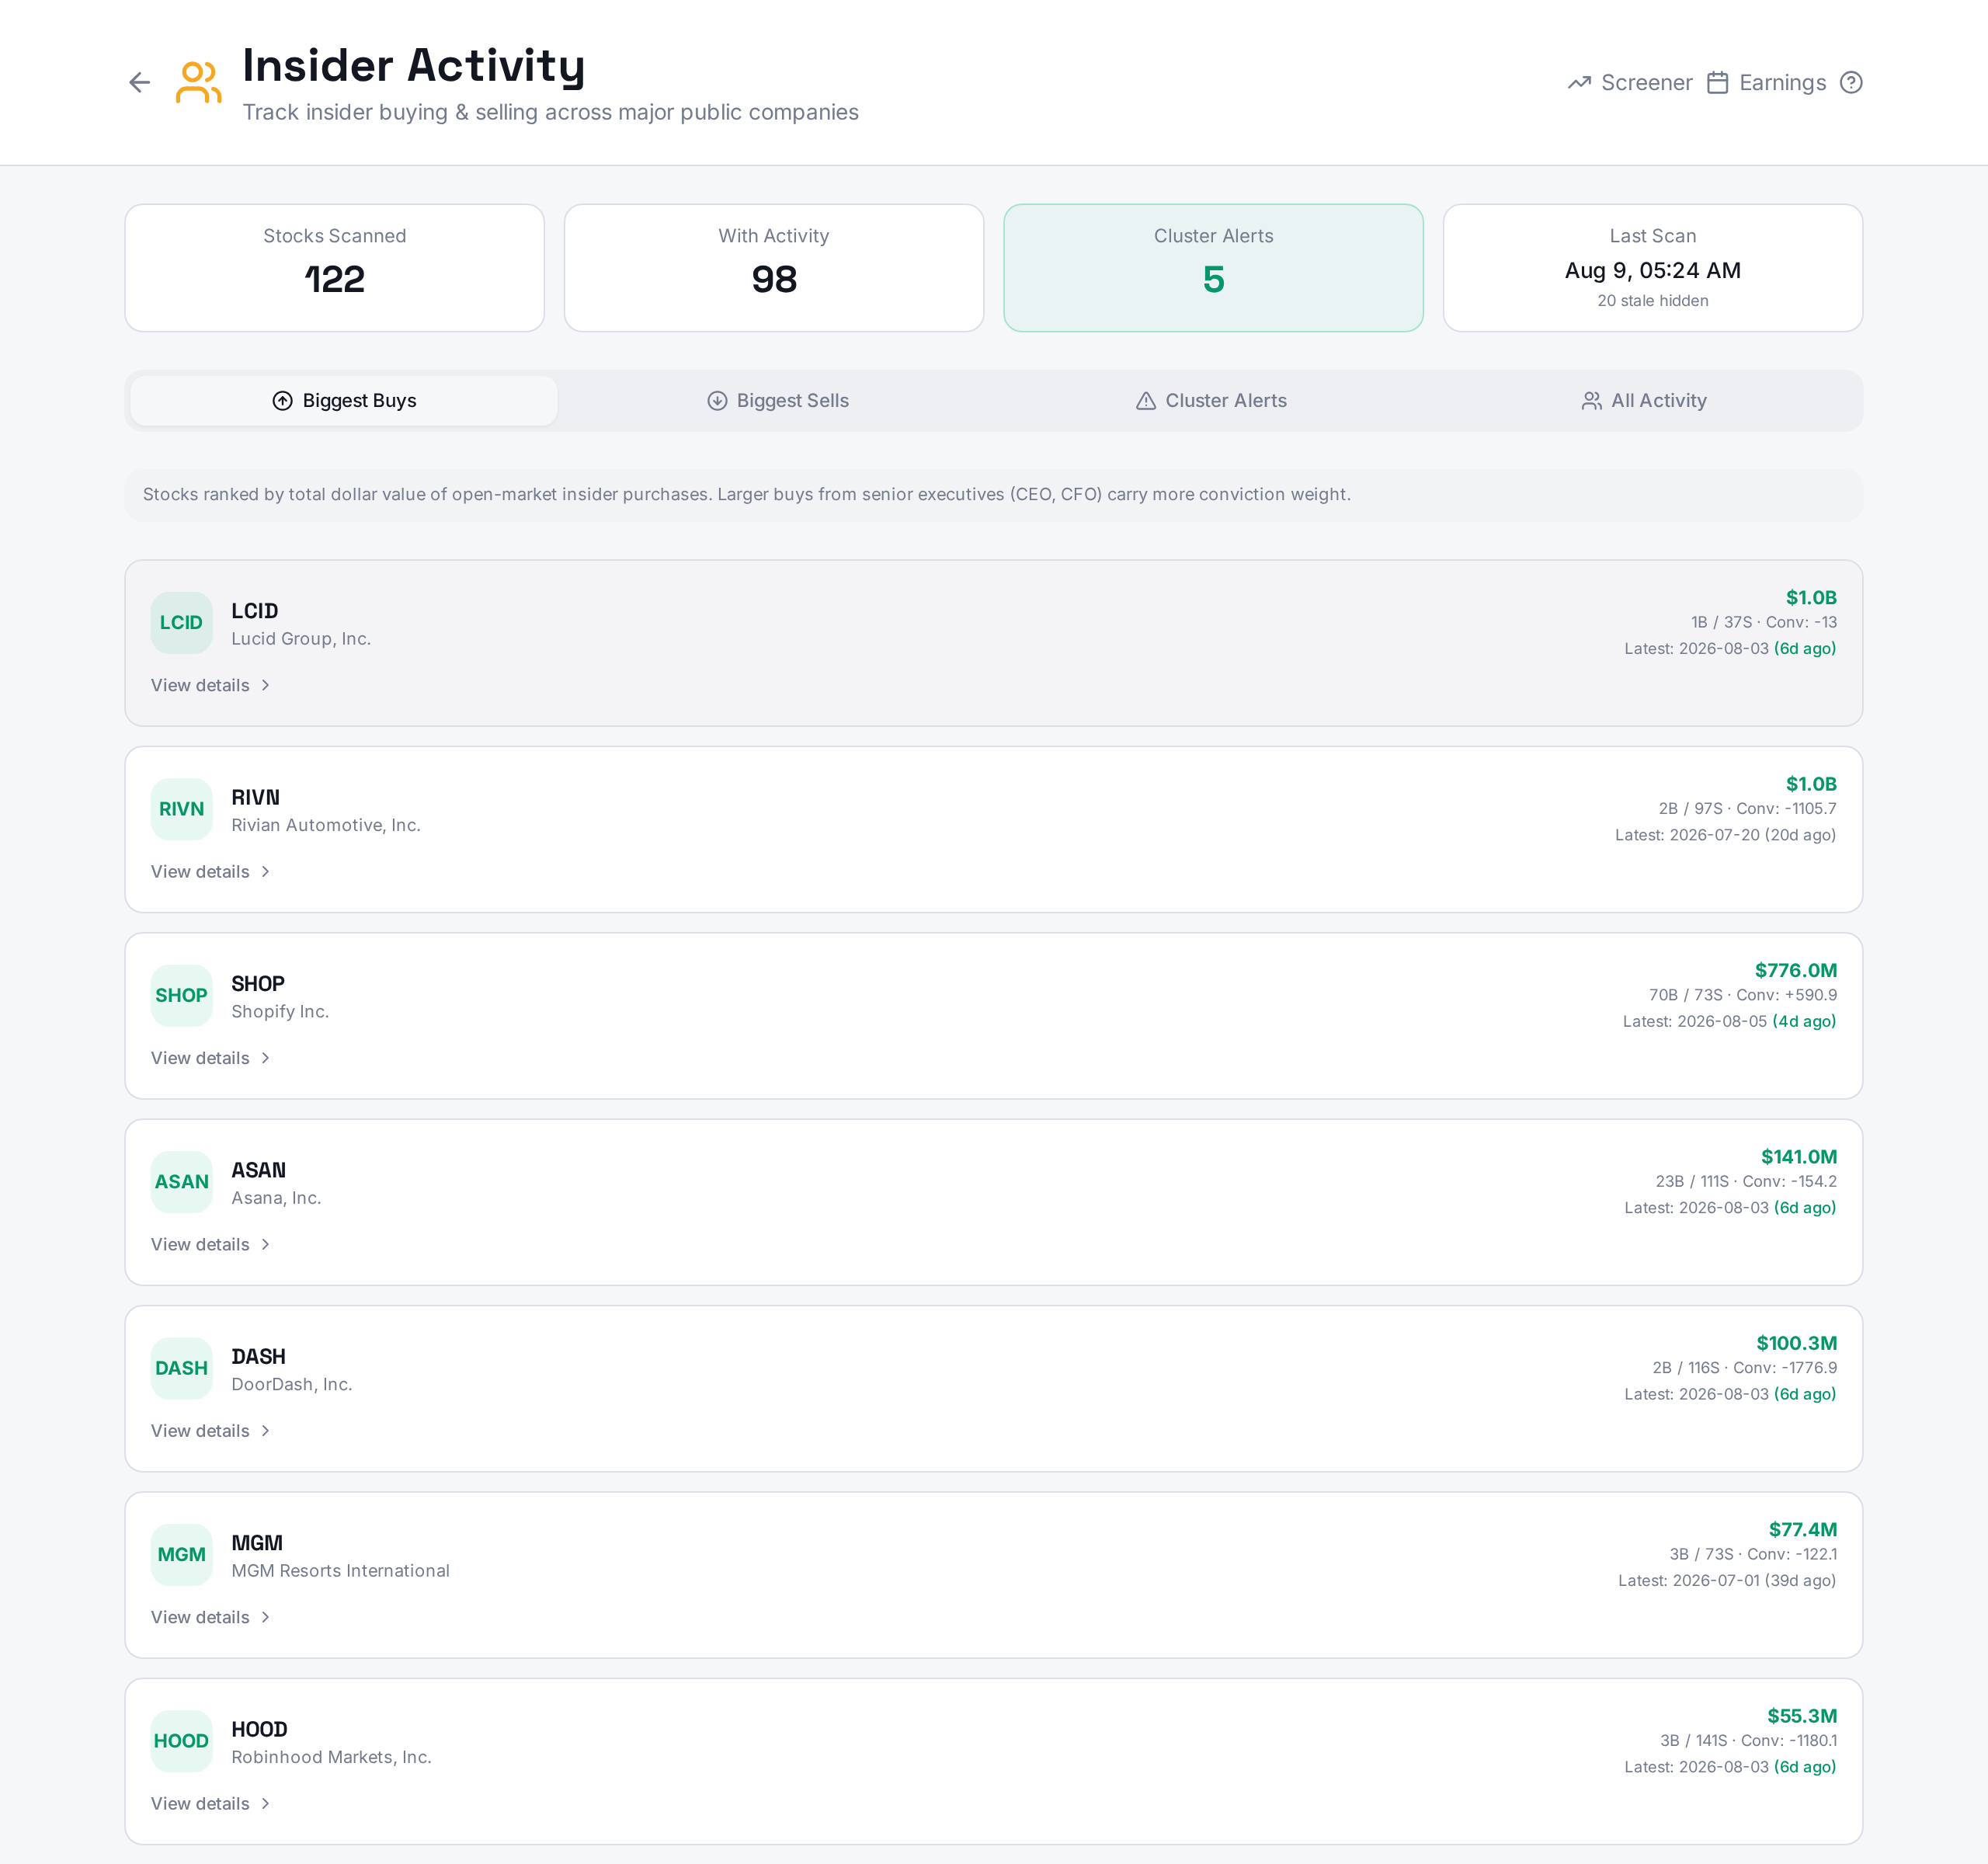Click the $55.3M buy value
The width and height of the screenshot is (1988, 1864).
(x=1801, y=1717)
